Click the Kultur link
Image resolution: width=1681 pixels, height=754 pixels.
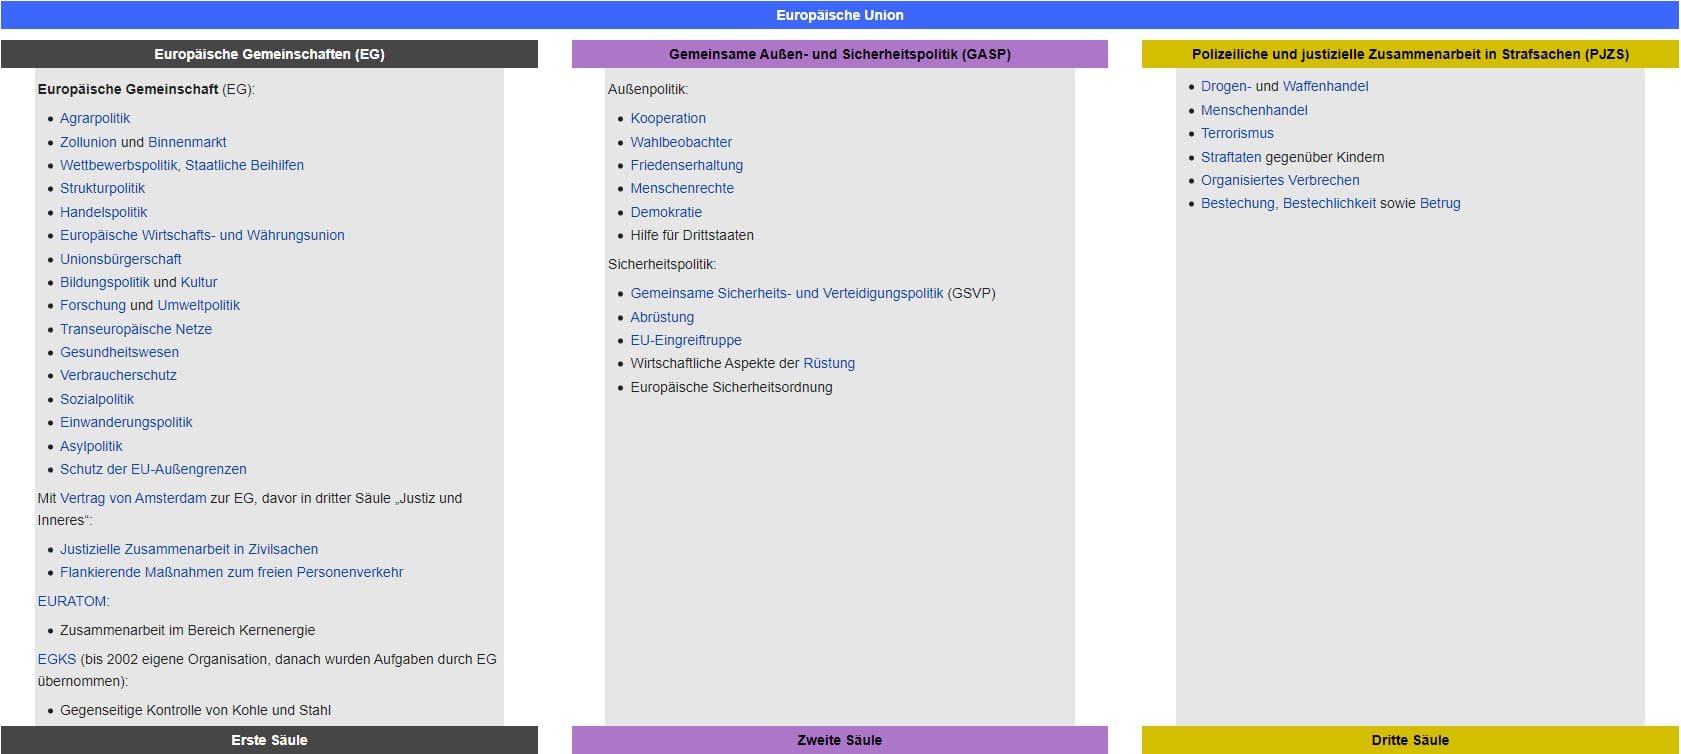[199, 282]
